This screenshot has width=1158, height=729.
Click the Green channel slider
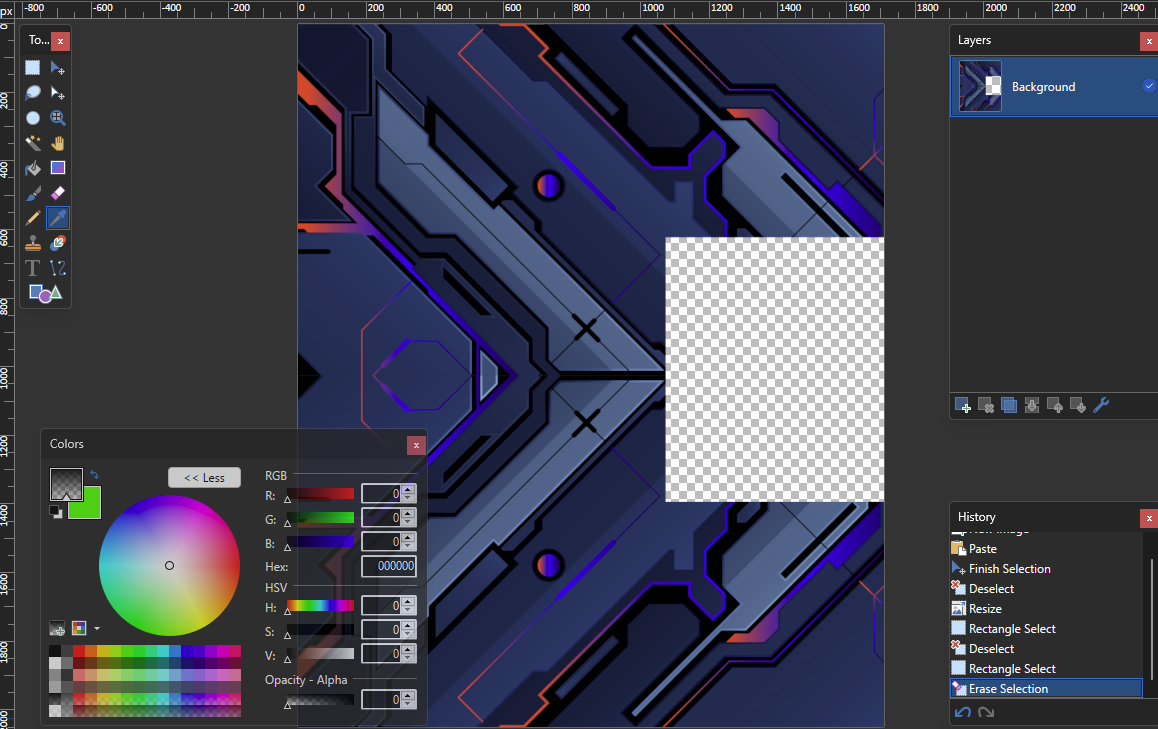[321, 518]
